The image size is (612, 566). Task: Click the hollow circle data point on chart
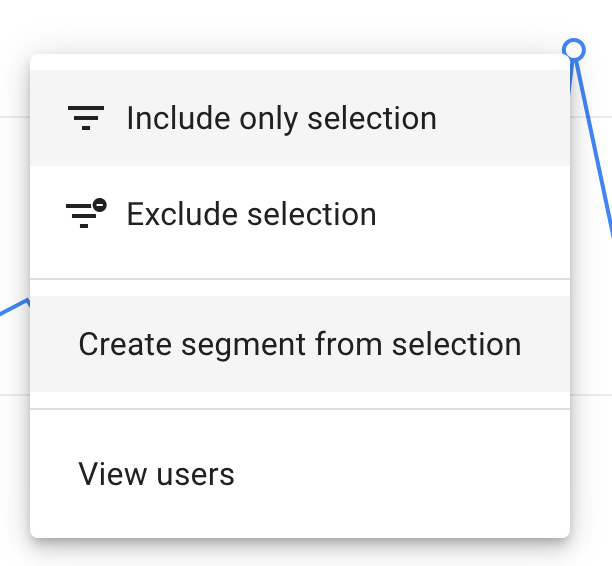(x=573, y=48)
